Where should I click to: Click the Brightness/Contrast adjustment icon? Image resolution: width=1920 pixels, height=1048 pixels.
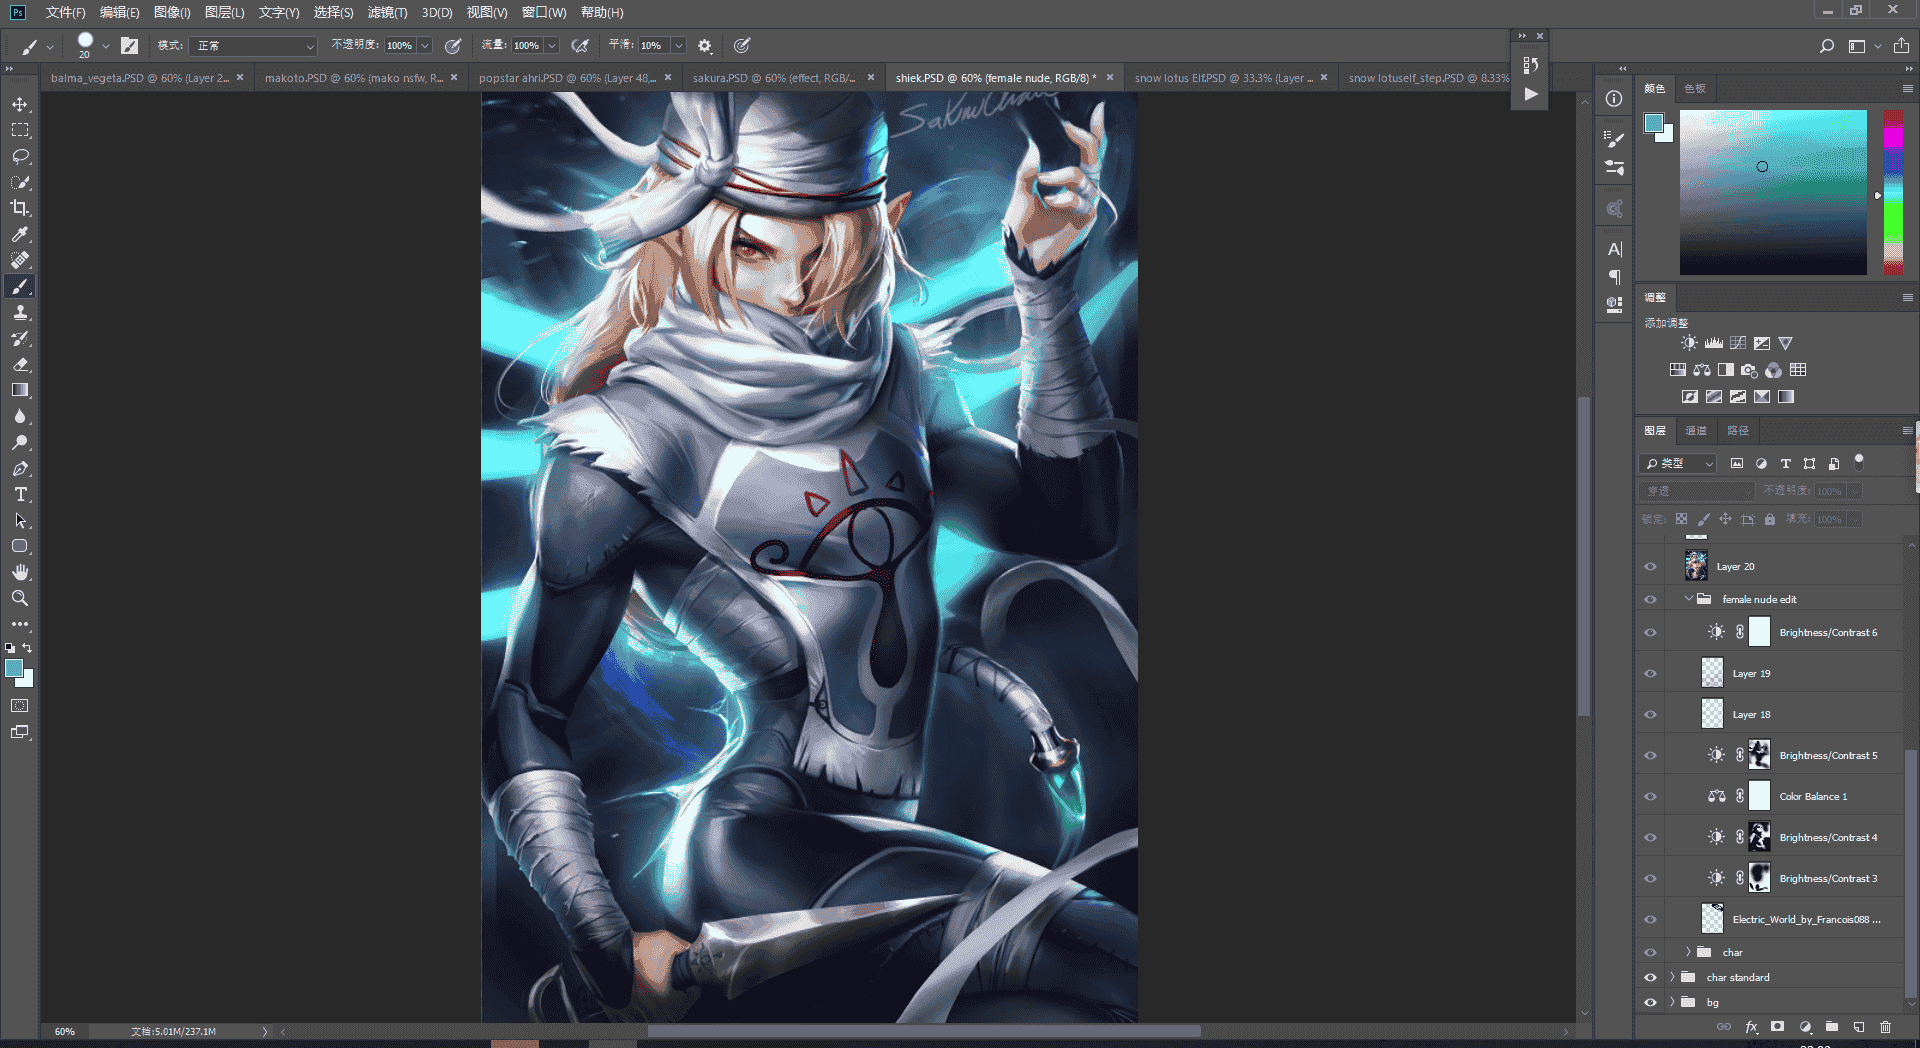click(x=1689, y=343)
